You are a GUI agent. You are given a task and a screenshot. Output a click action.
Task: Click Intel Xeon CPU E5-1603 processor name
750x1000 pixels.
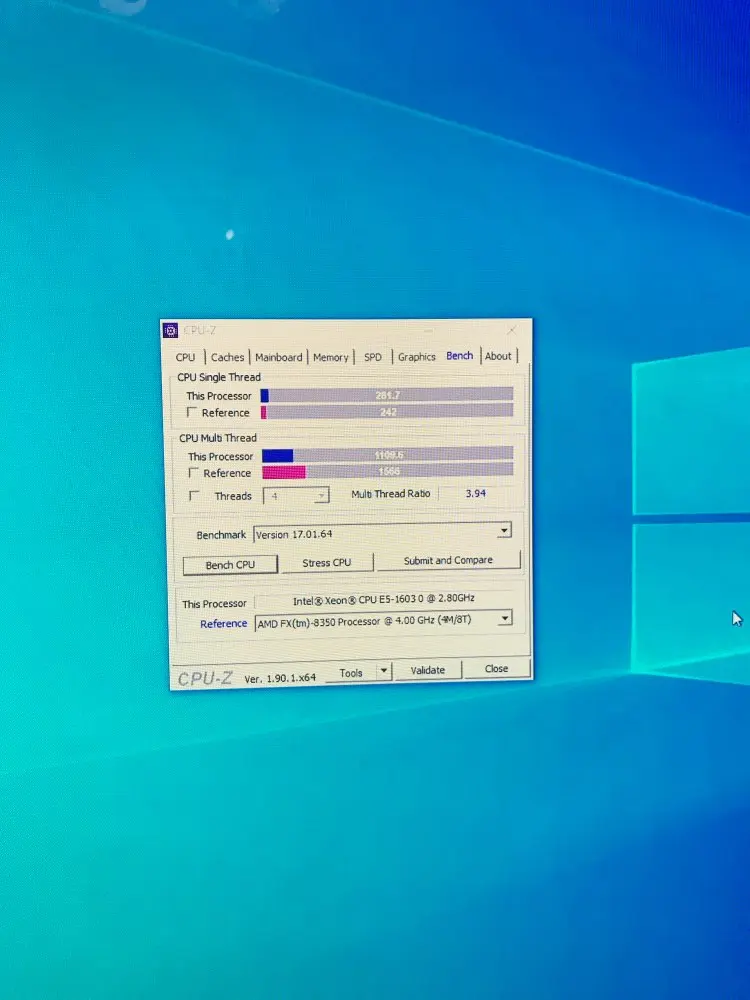(x=383, y=599)
